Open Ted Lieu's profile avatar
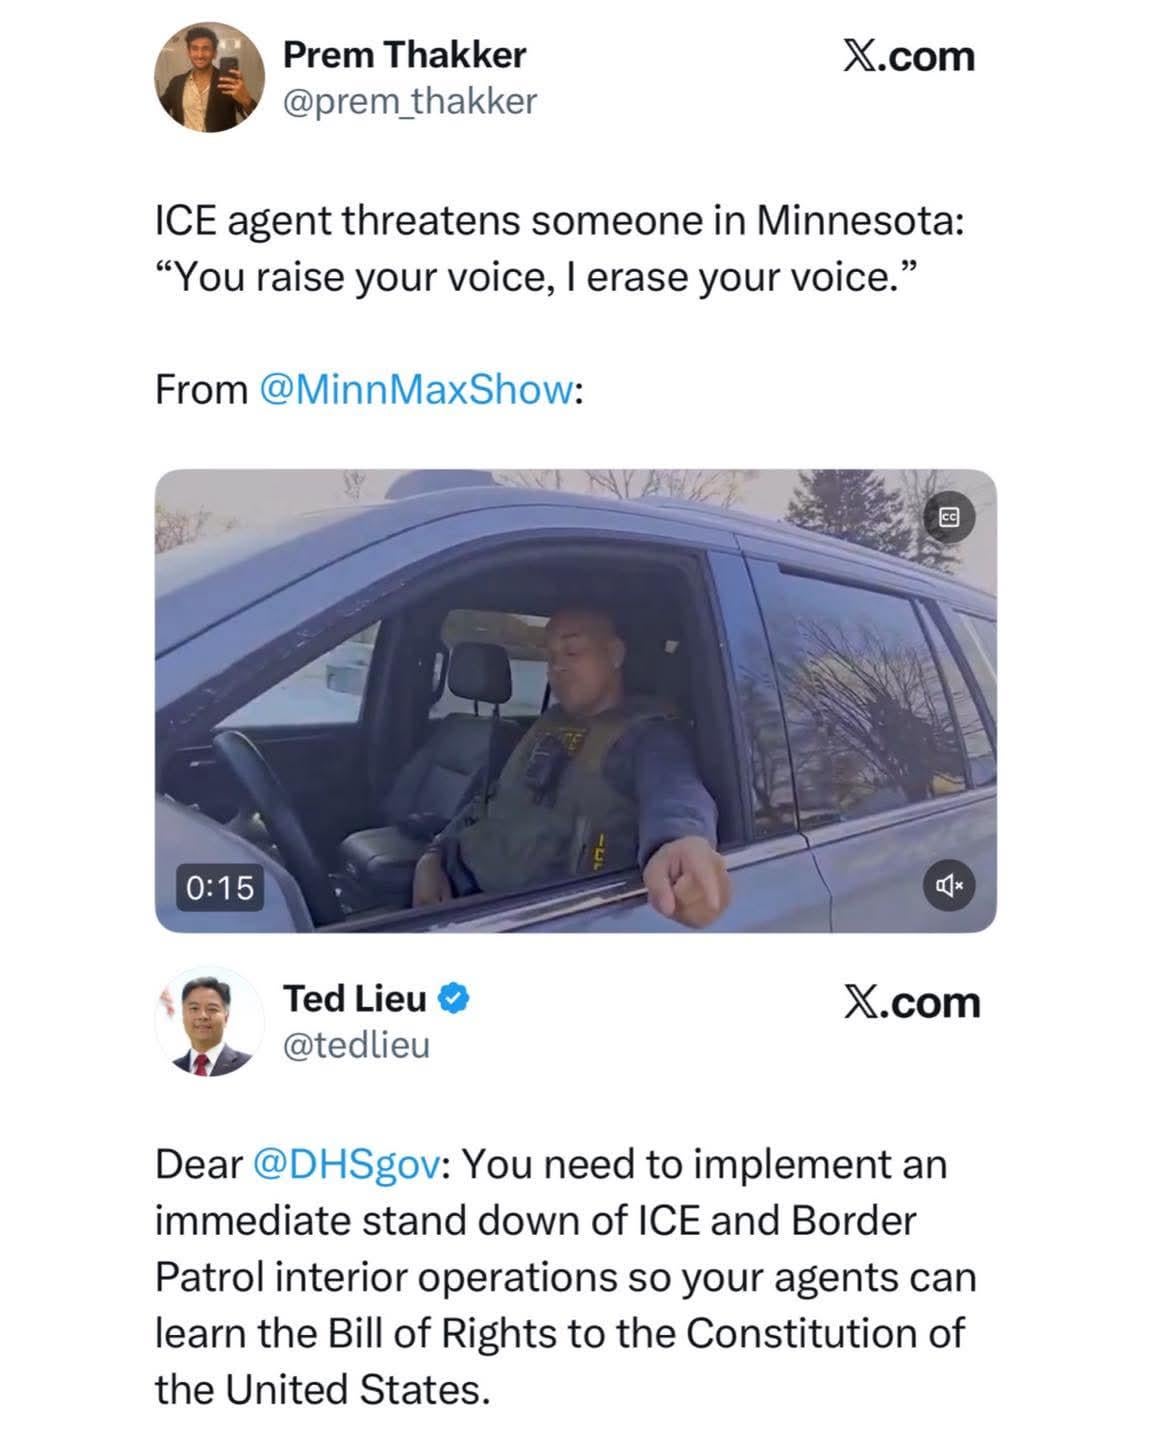Screen dimensions: 1152x1432 209,1023
